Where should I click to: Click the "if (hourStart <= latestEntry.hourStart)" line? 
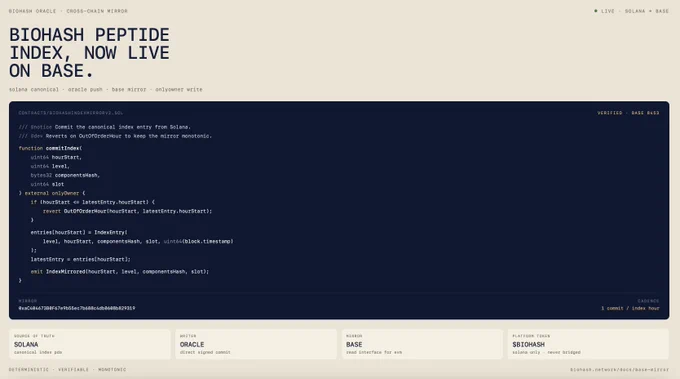click(92, 202)
